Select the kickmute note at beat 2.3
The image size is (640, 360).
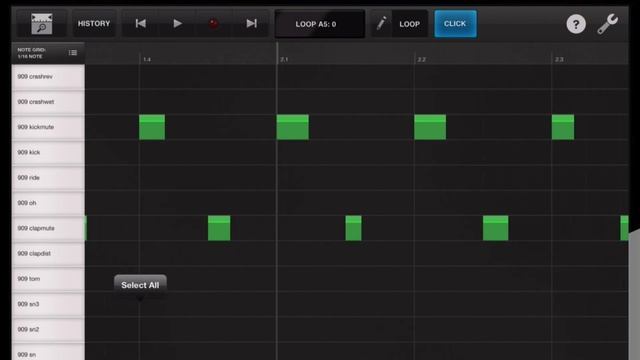tap(563, 127)
